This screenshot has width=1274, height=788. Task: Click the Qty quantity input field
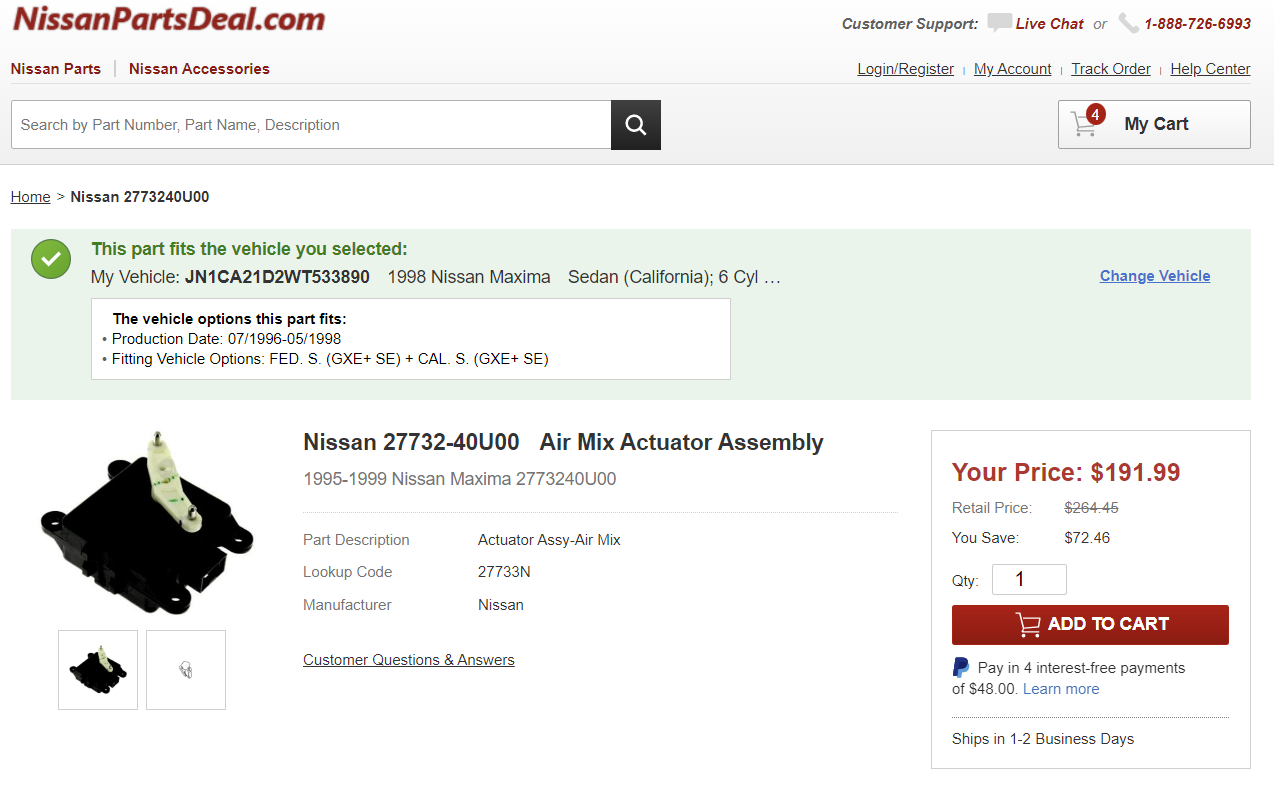(x=1028, y=580)
